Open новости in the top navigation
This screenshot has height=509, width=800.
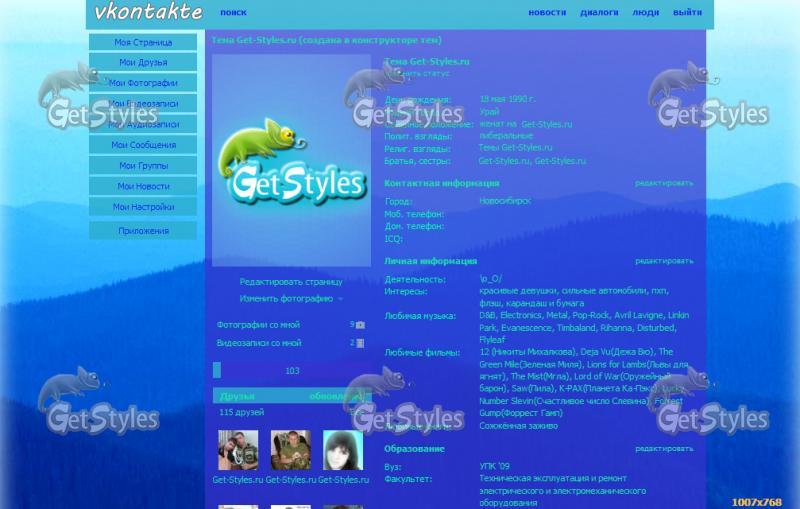[547, 13]
